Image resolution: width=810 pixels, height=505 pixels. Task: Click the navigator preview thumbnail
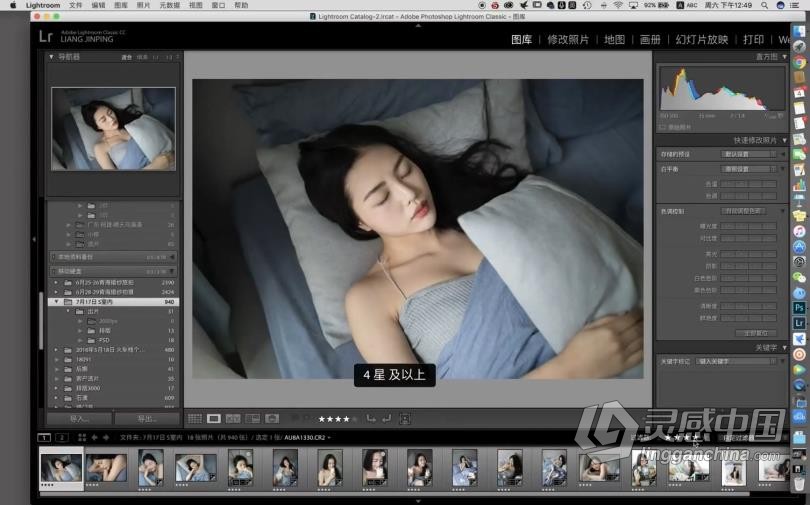point(113,129)
